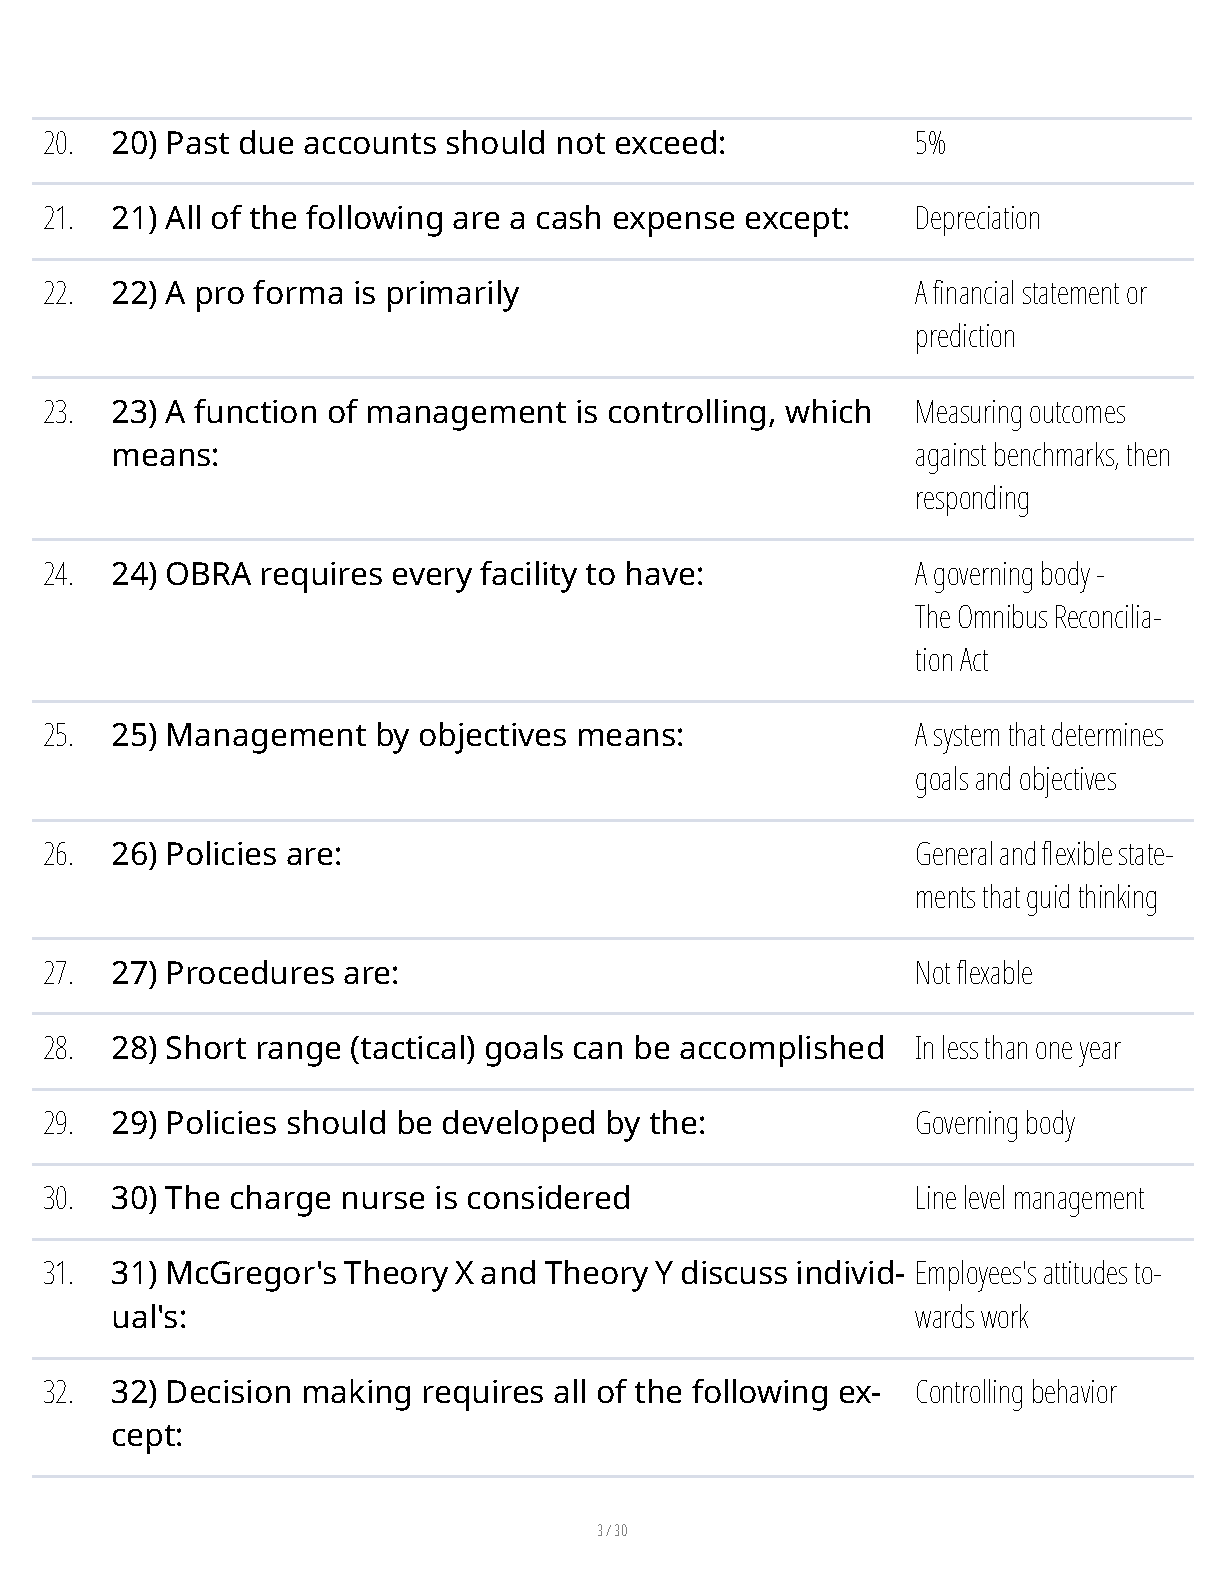Click the "Depreciation" answer text
The height and width of the screenshot is (1584, 1224).
pos(977,219)
